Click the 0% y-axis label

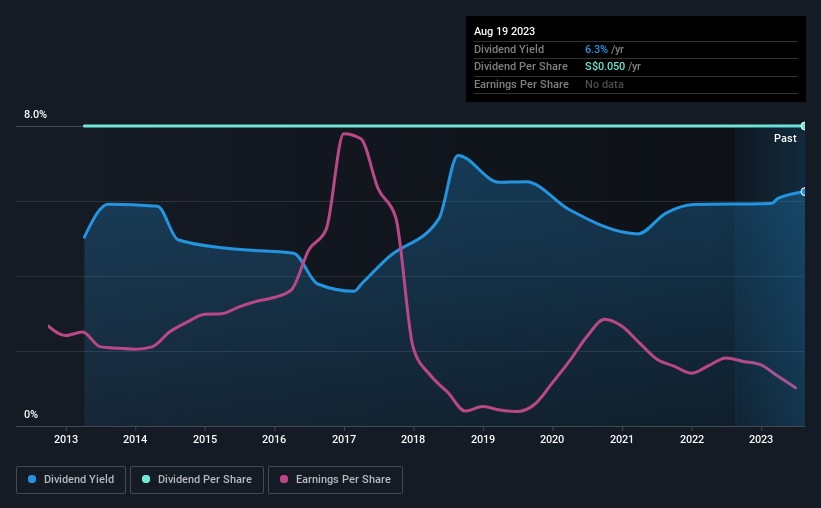click(31, 414)
